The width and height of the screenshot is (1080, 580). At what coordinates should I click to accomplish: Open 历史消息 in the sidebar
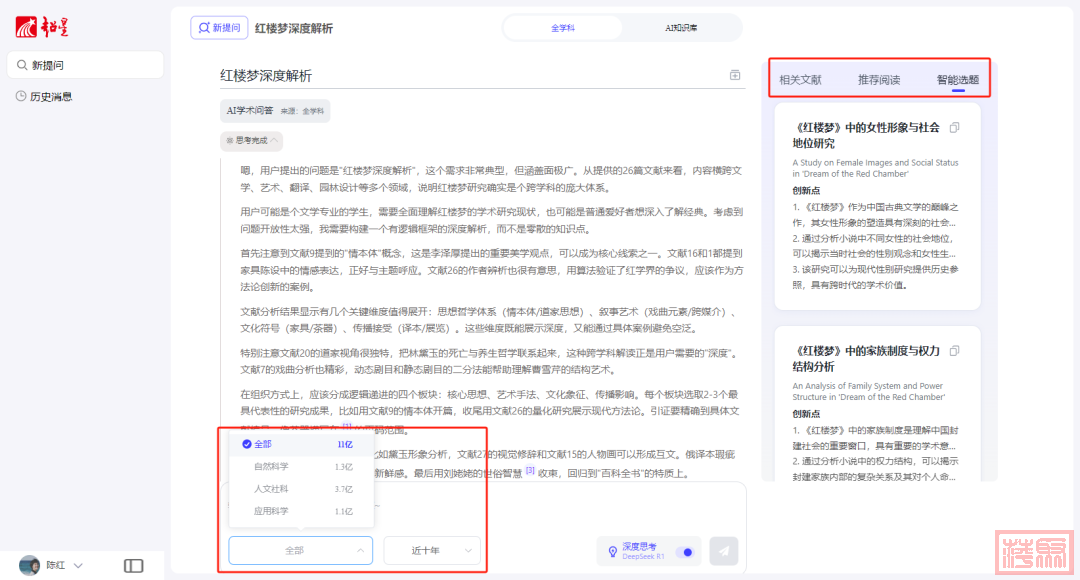[x=51, y=97]
